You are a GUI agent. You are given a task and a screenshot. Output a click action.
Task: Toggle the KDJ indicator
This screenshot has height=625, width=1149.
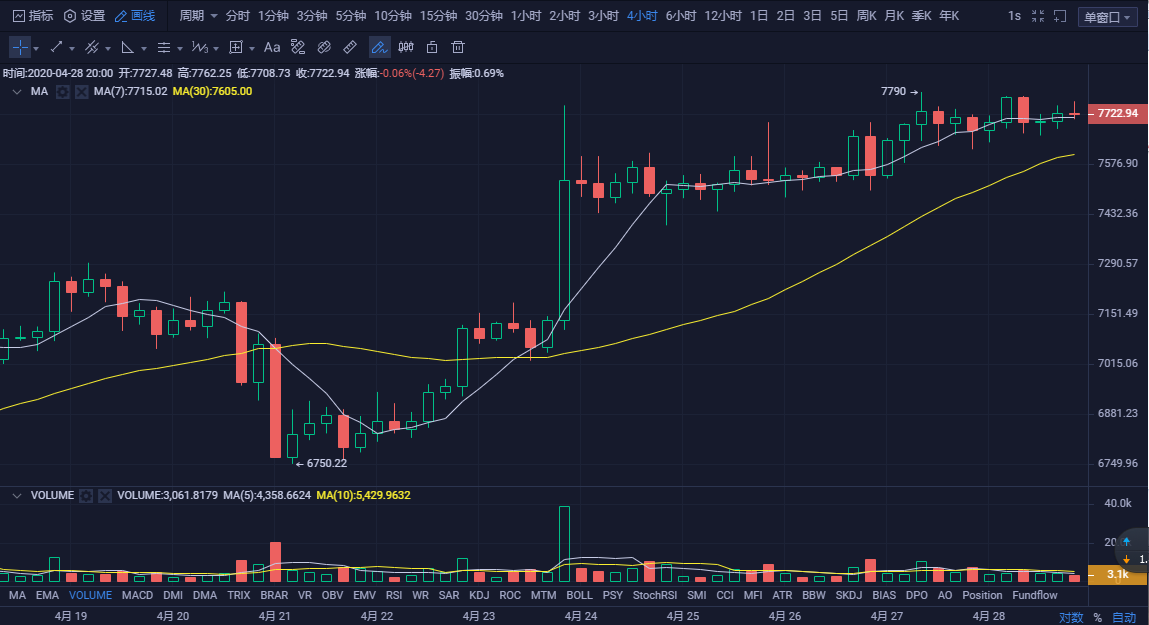click(479, 595)
